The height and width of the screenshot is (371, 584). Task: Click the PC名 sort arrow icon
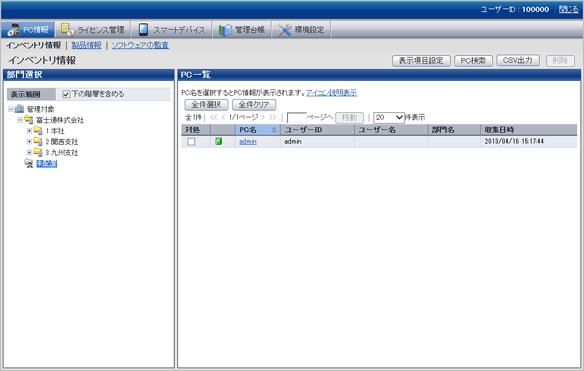tap(274, 130)
